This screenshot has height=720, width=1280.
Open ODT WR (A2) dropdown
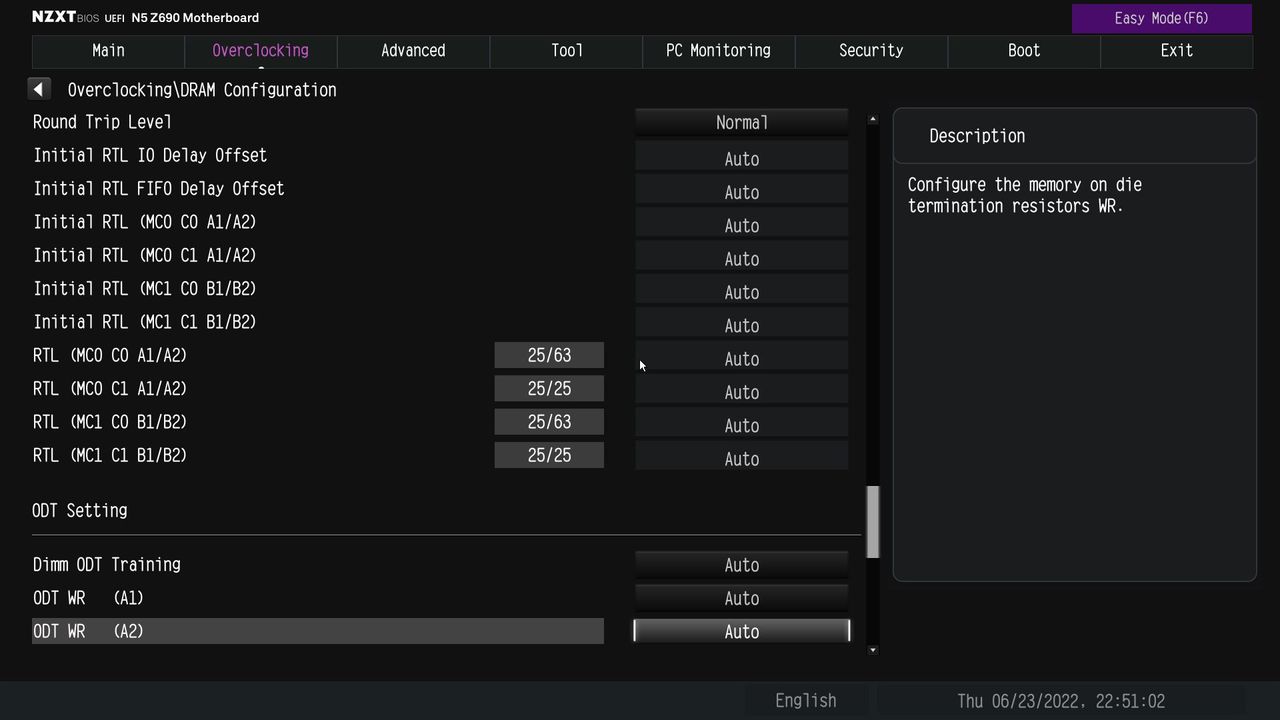point(742,631)
